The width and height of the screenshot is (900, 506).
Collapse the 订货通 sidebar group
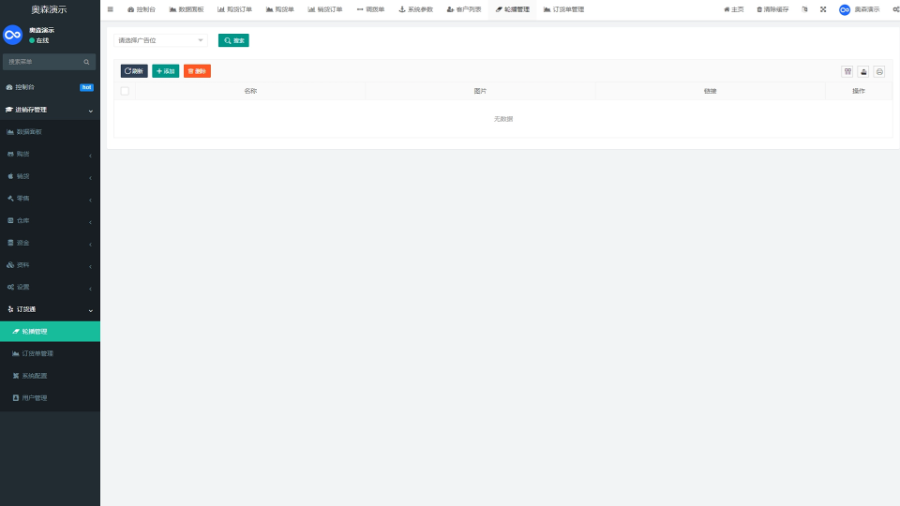(x=50, y=309)
